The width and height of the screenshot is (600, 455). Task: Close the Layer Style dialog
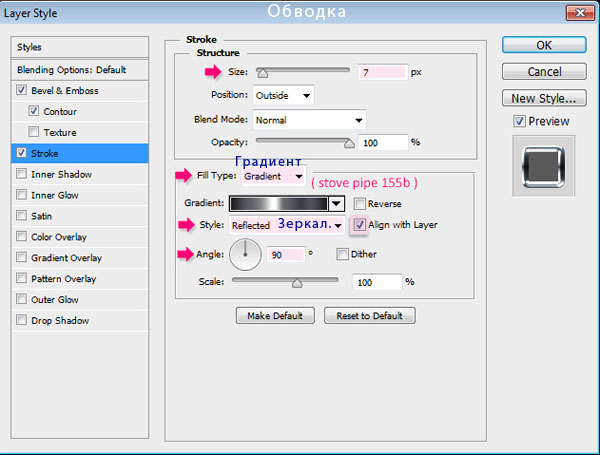pos(580,13)
